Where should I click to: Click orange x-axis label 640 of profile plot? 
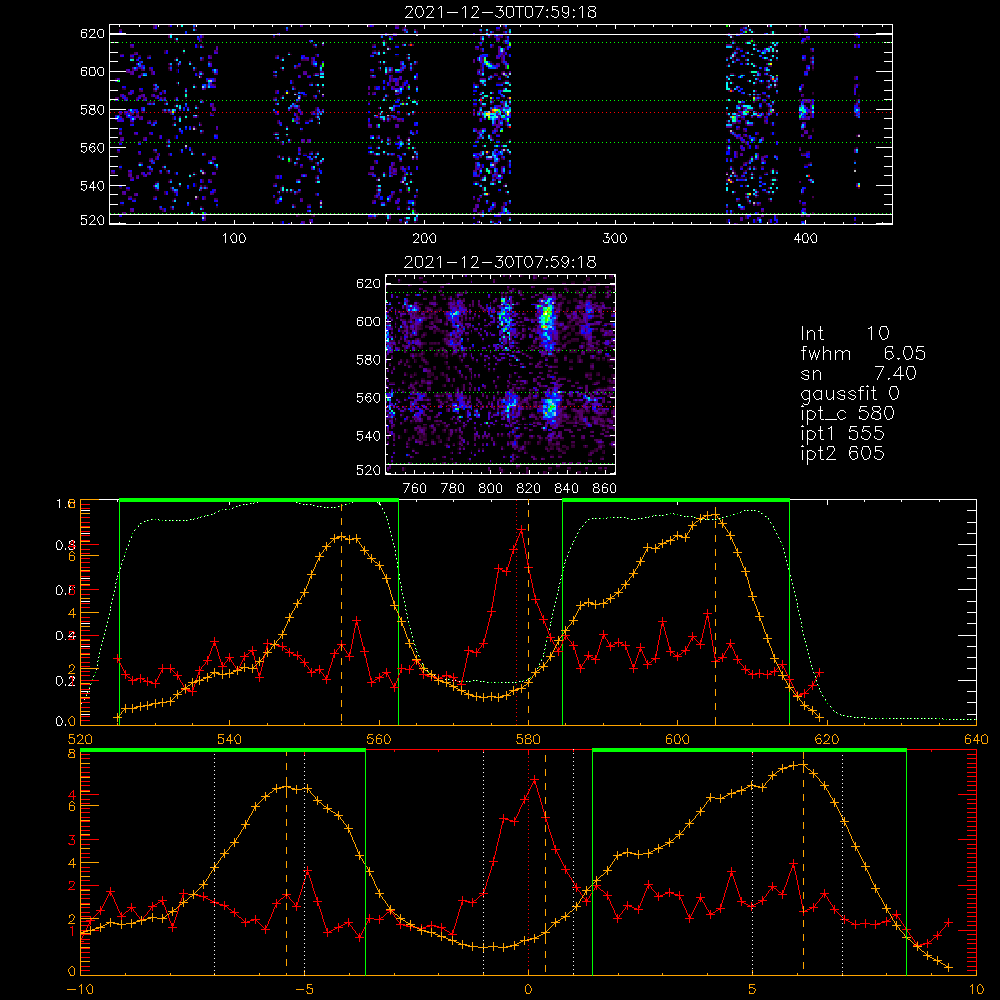click(x=976, y=740)
